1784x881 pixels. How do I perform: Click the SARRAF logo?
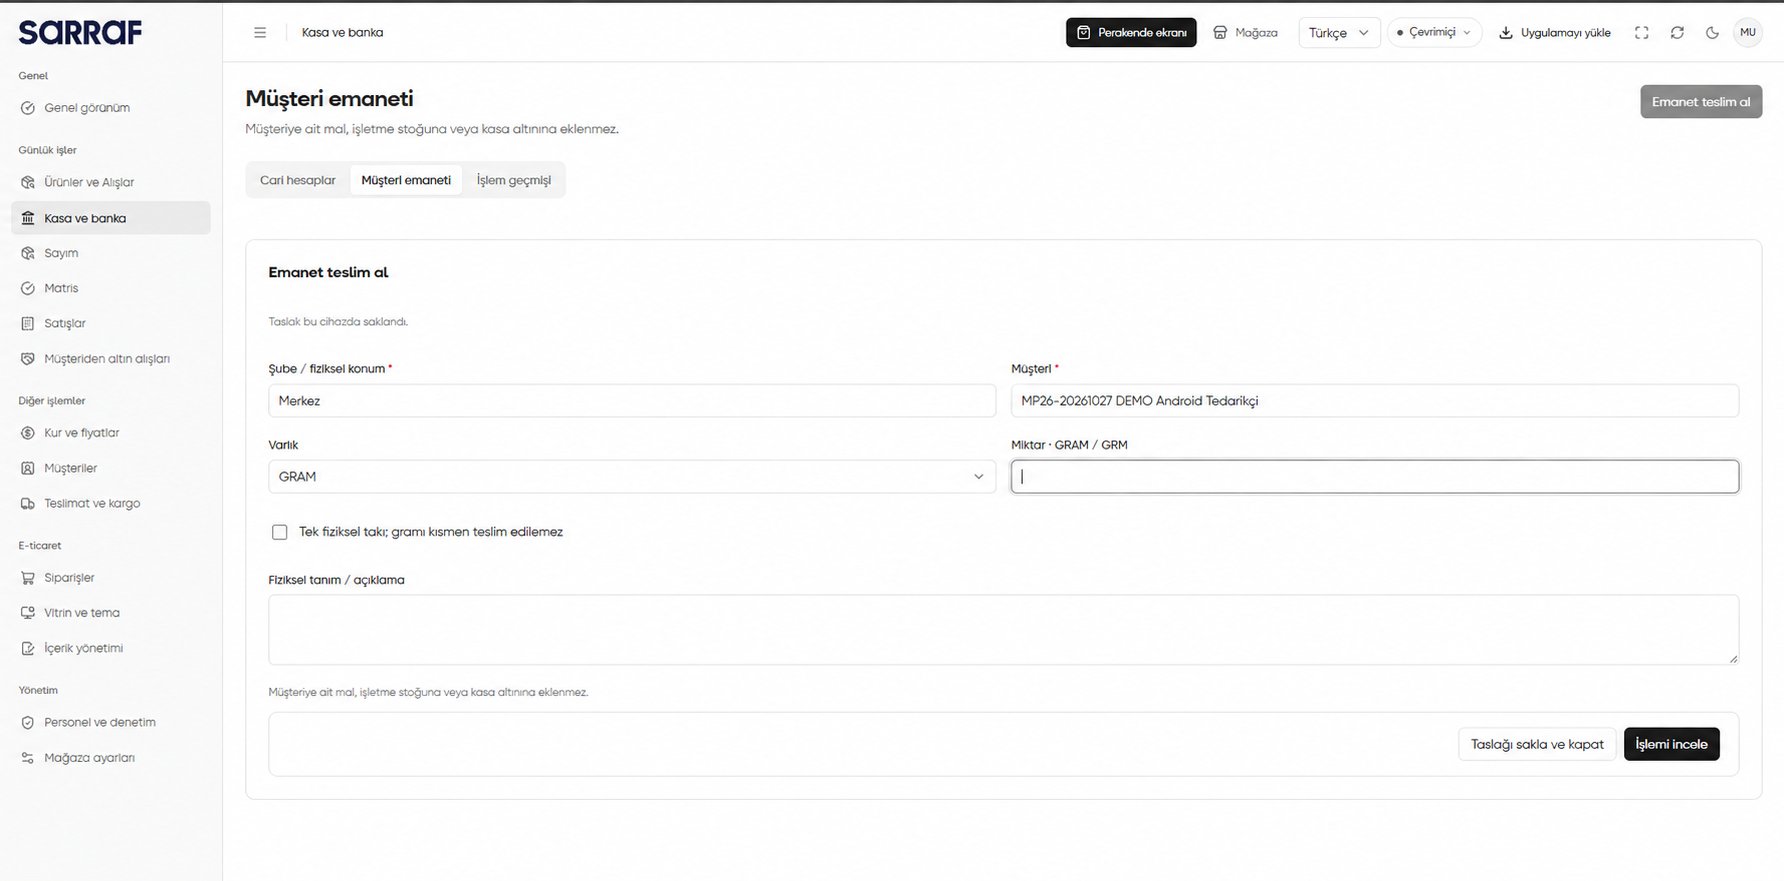point(80,33)
